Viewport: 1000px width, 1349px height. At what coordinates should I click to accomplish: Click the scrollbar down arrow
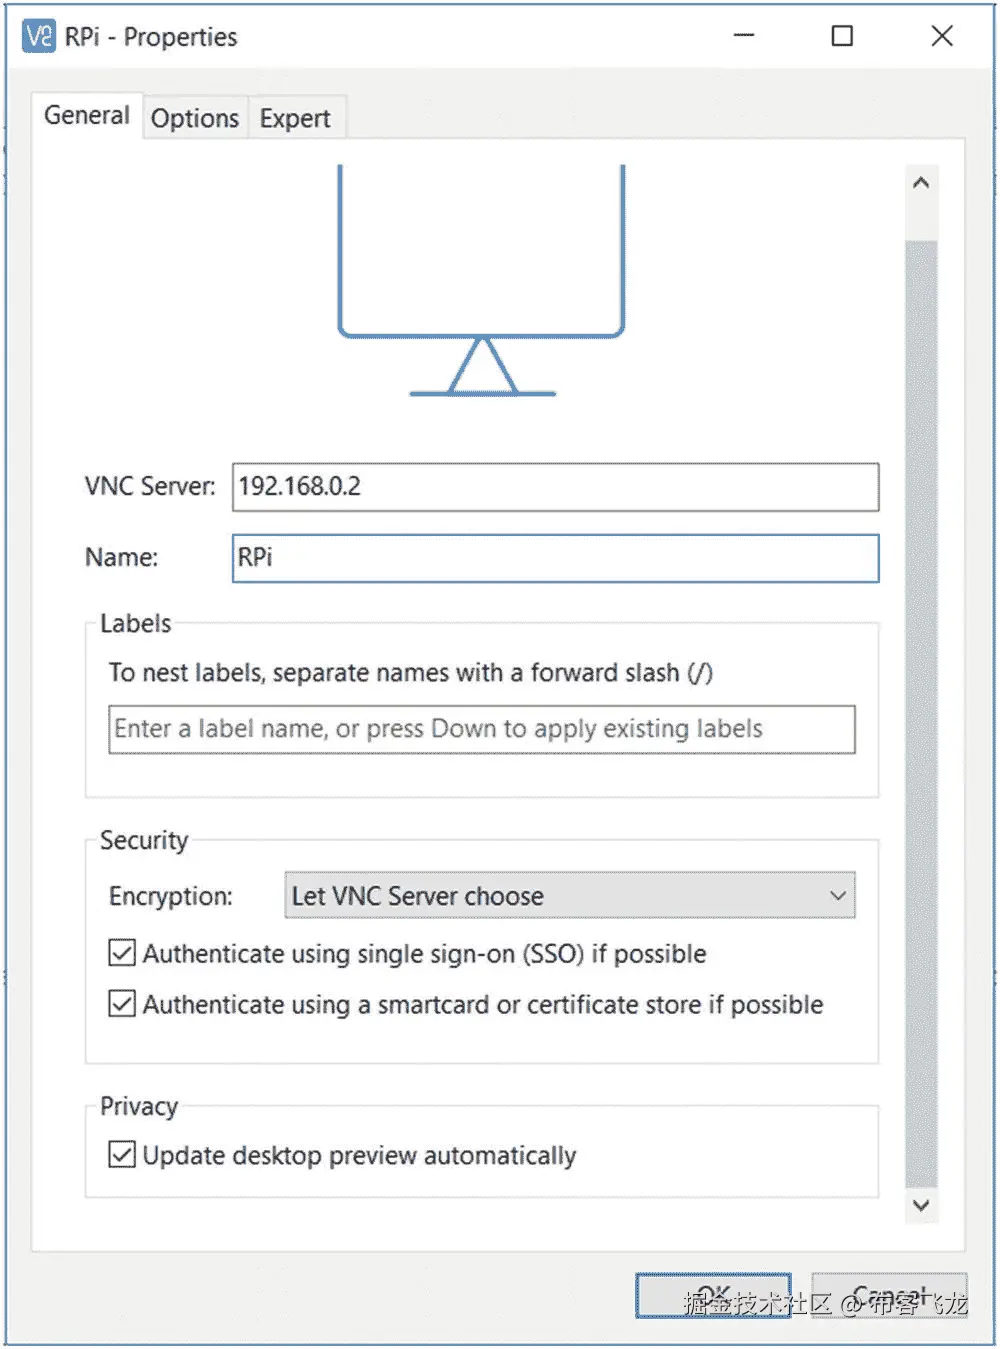921,1205
